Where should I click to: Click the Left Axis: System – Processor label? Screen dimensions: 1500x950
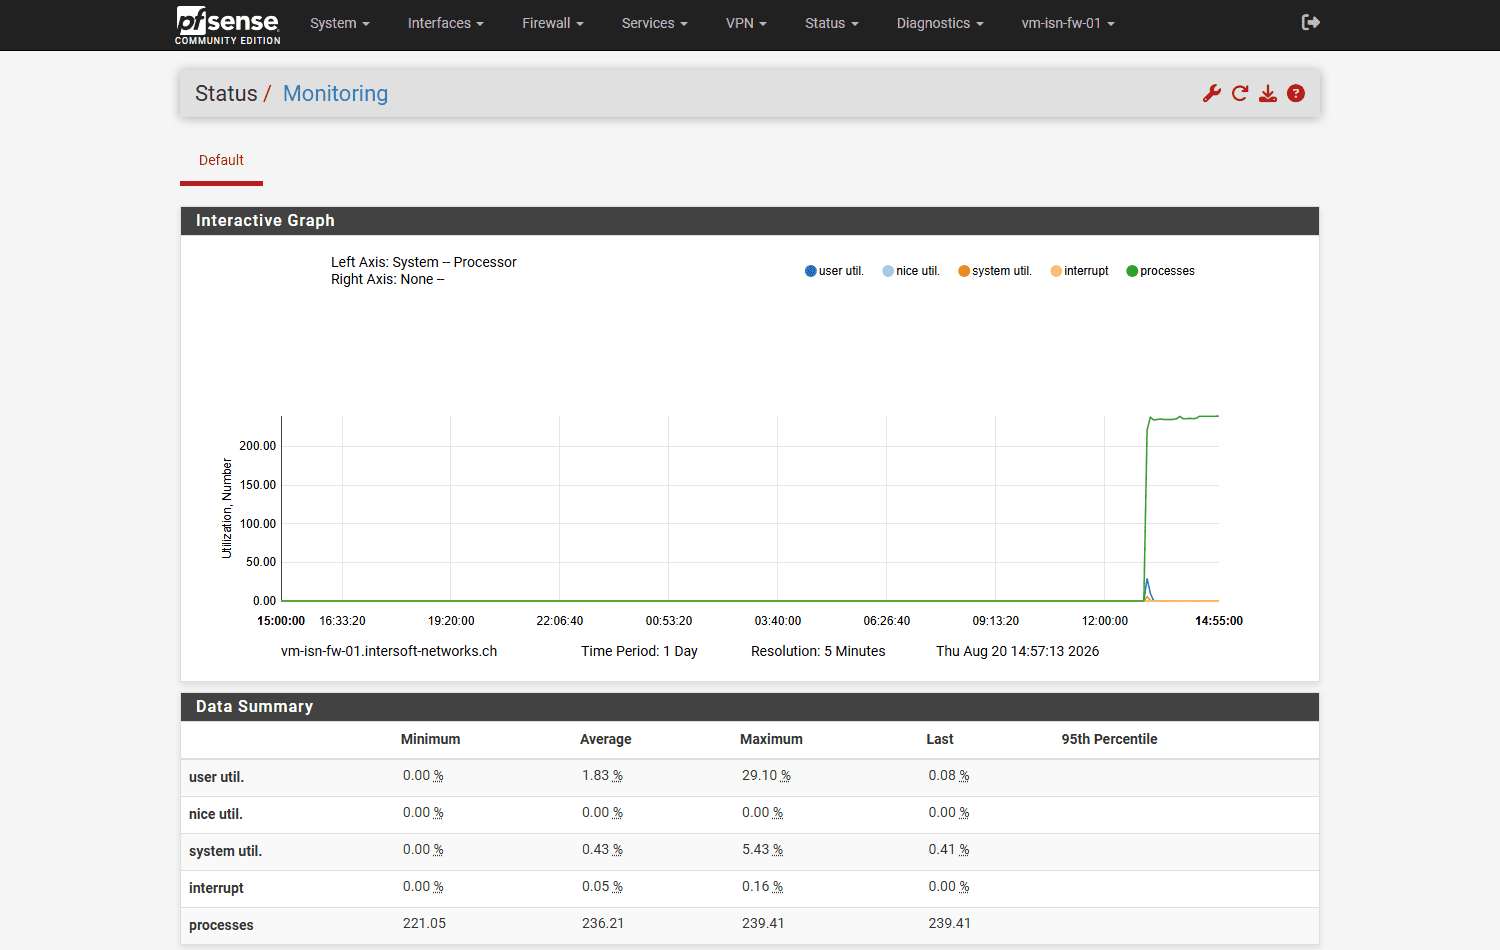coord(424,262)
